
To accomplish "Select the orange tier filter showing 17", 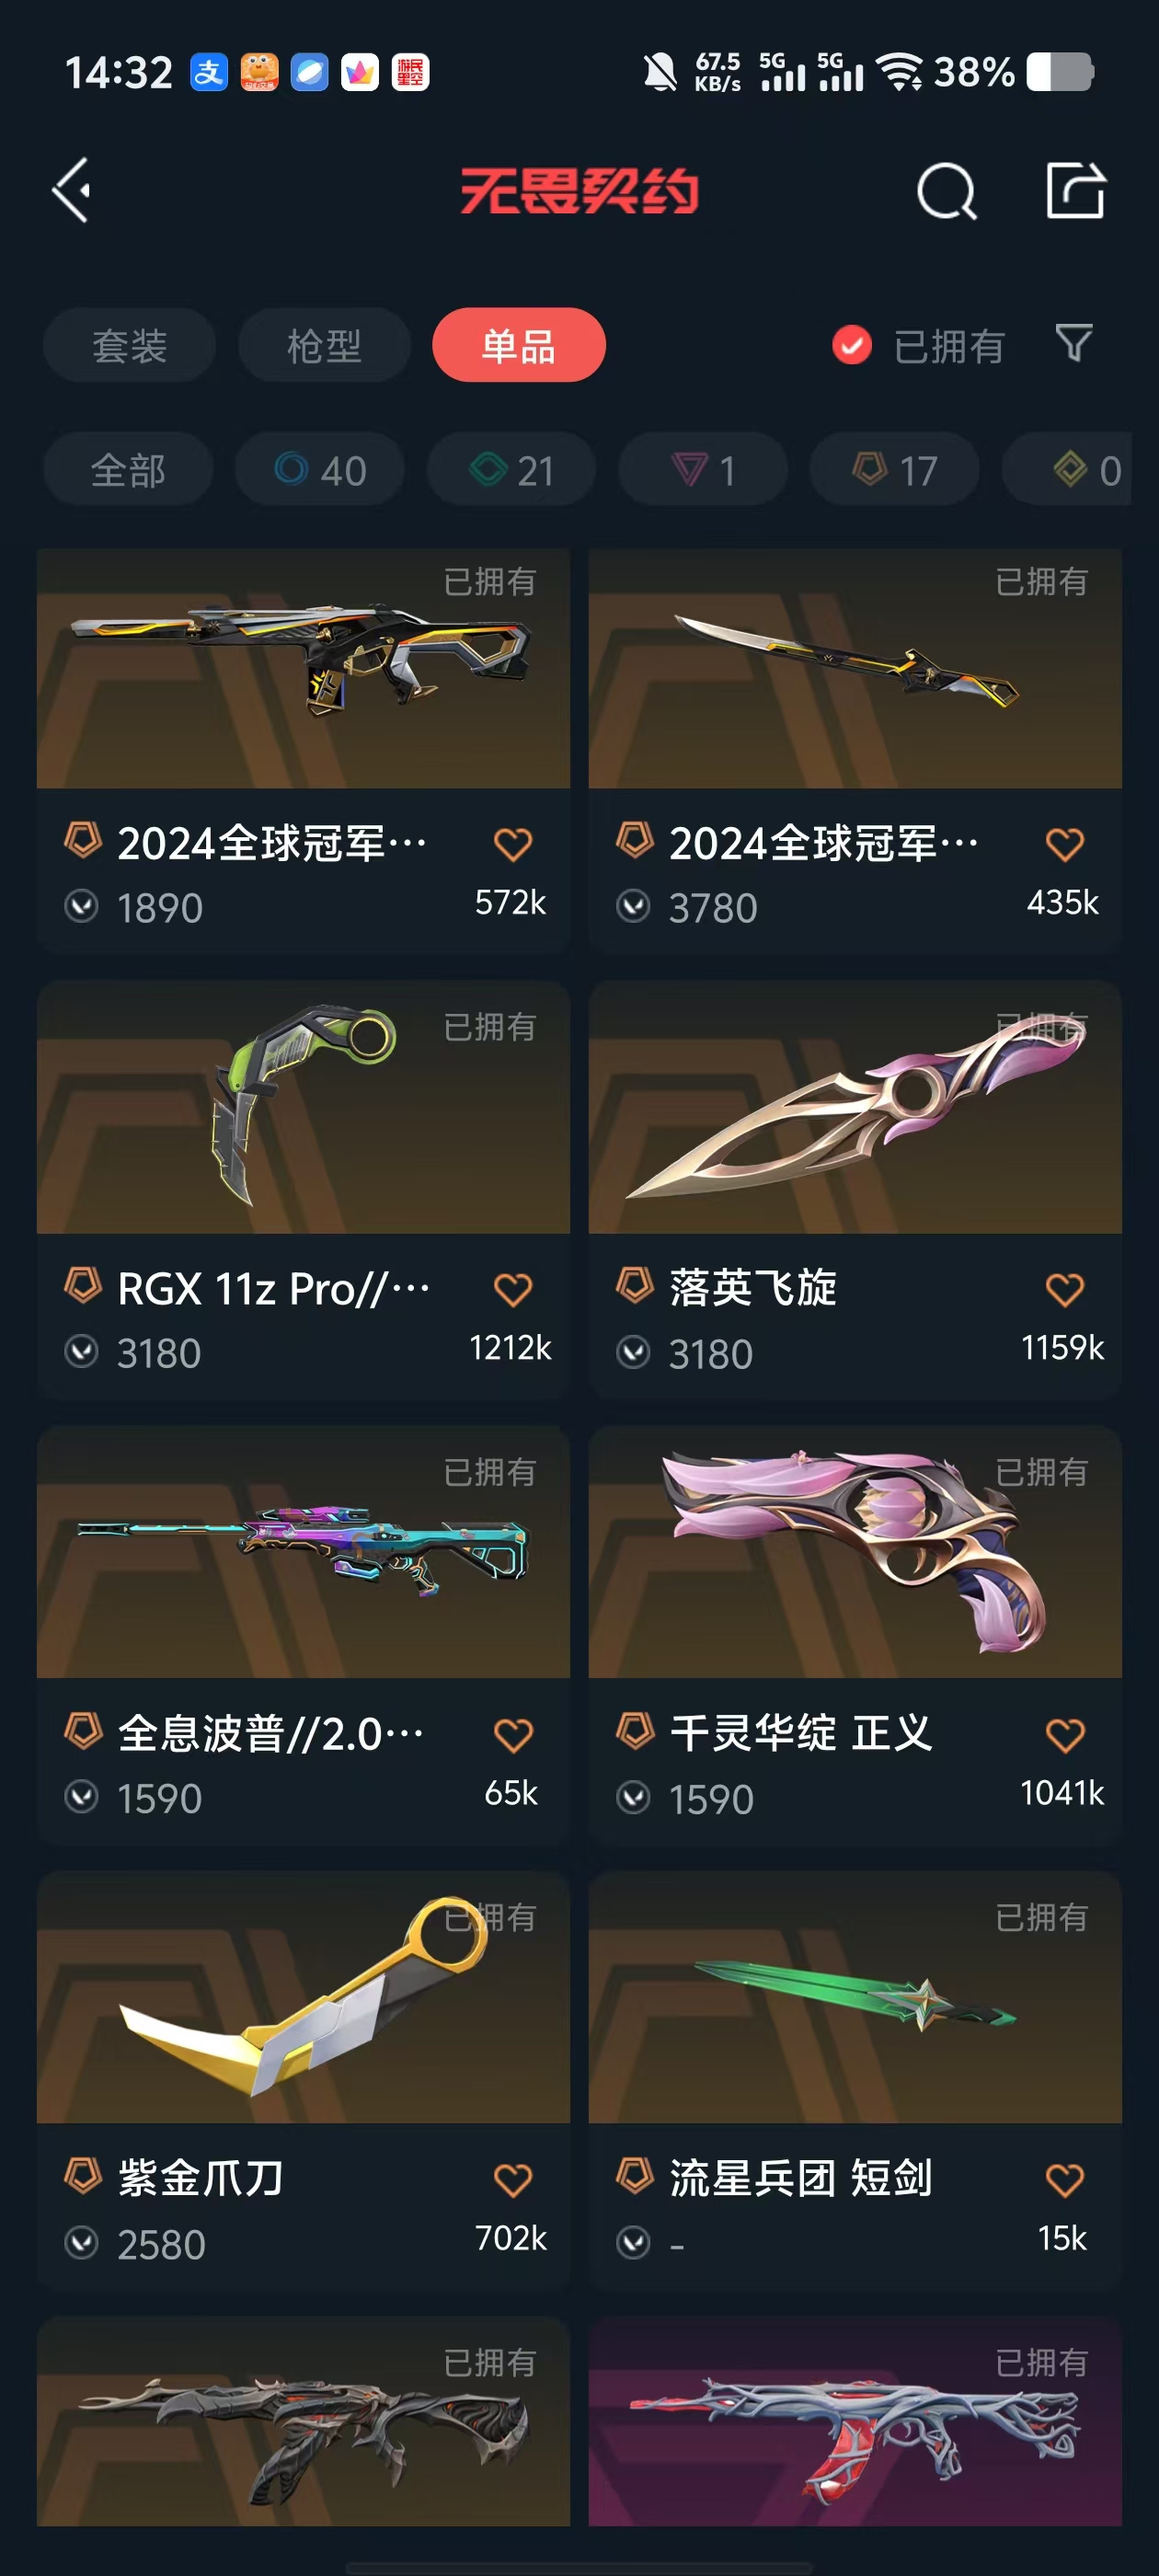I will [894, 469].
